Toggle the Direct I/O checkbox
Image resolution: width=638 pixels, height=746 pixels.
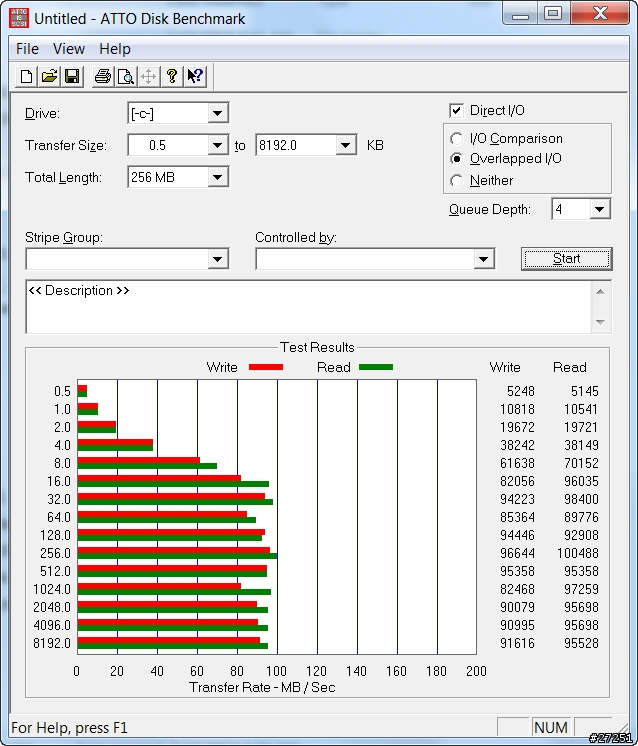click(456, 111)
